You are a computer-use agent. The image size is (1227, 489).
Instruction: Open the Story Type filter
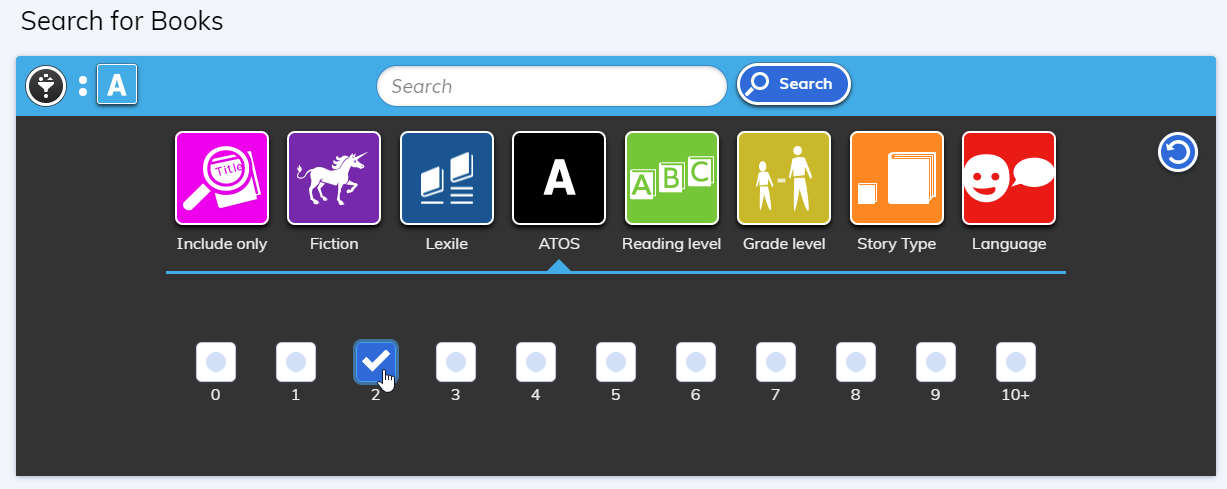pos(897,178)
